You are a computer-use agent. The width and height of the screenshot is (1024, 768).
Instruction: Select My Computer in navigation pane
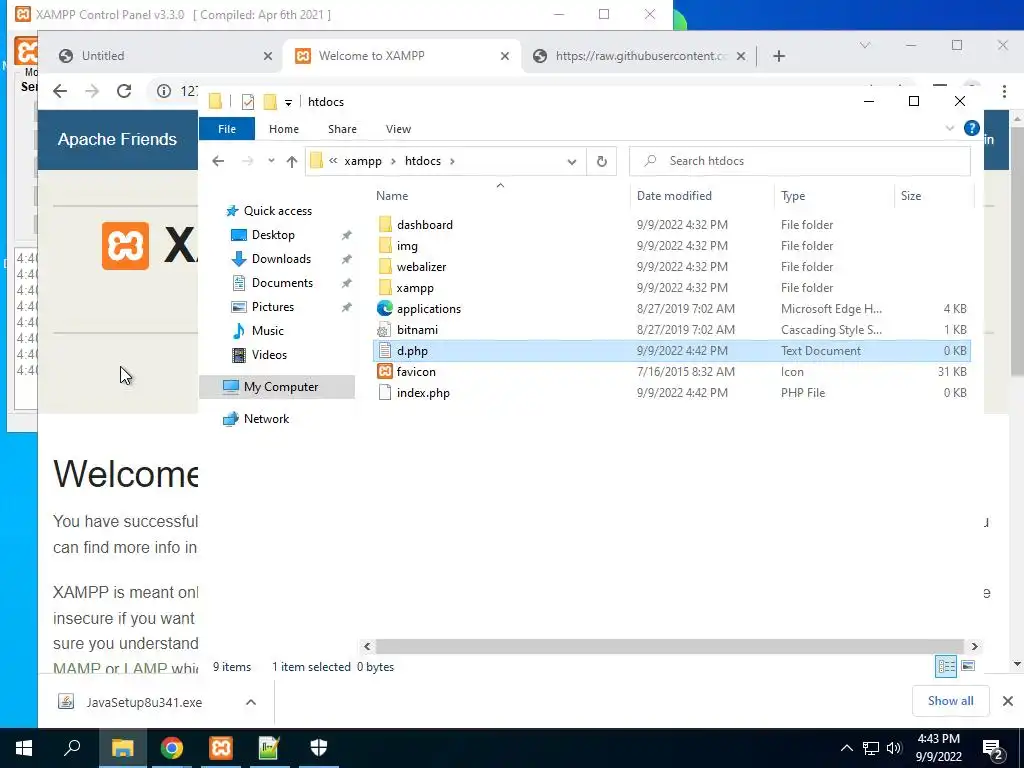coord(277,387)
